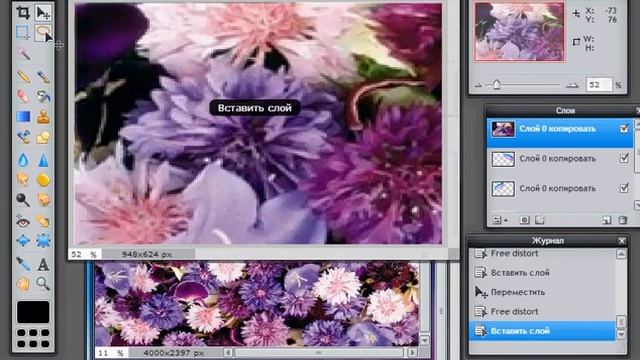
Task: Click the Журнал scrollbar up arrow
Action: tap(621, 254)
